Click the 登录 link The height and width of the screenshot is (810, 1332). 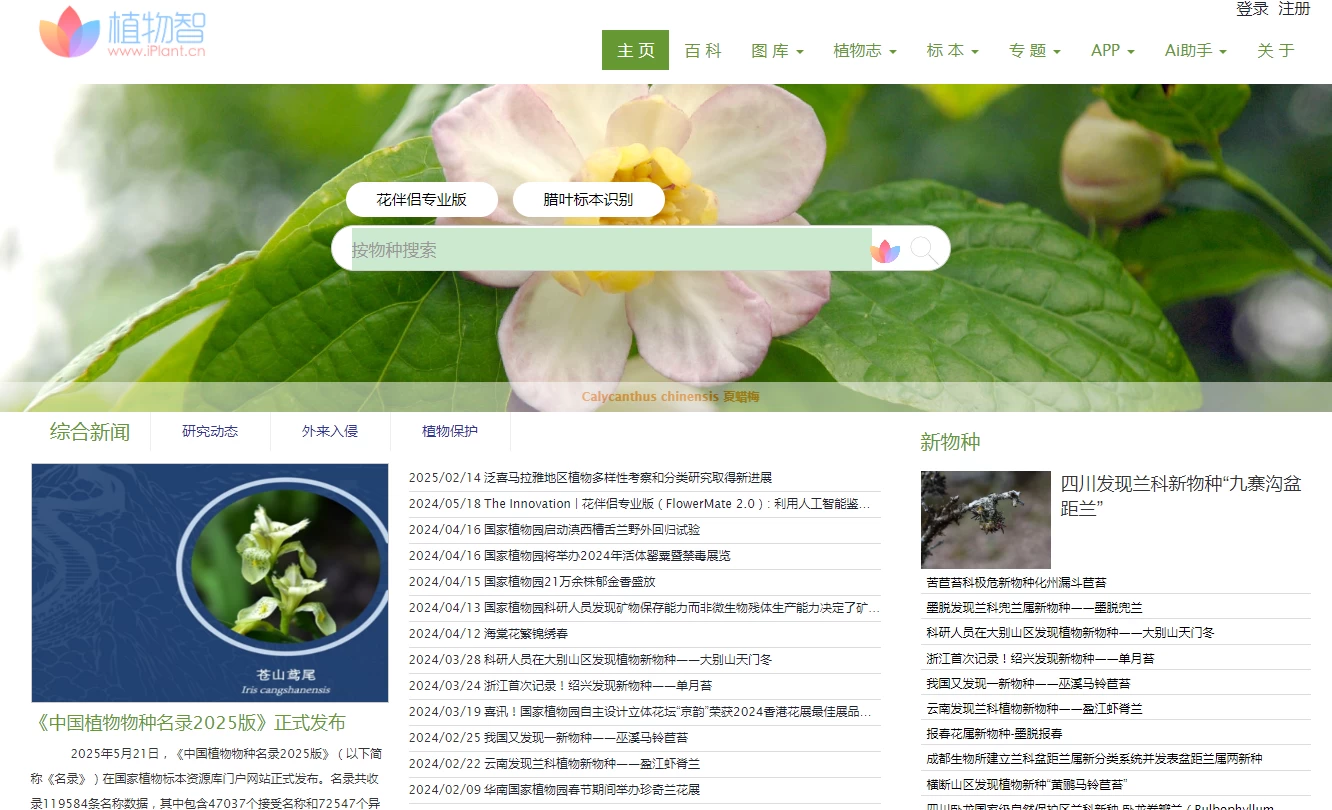[1251, 9]
